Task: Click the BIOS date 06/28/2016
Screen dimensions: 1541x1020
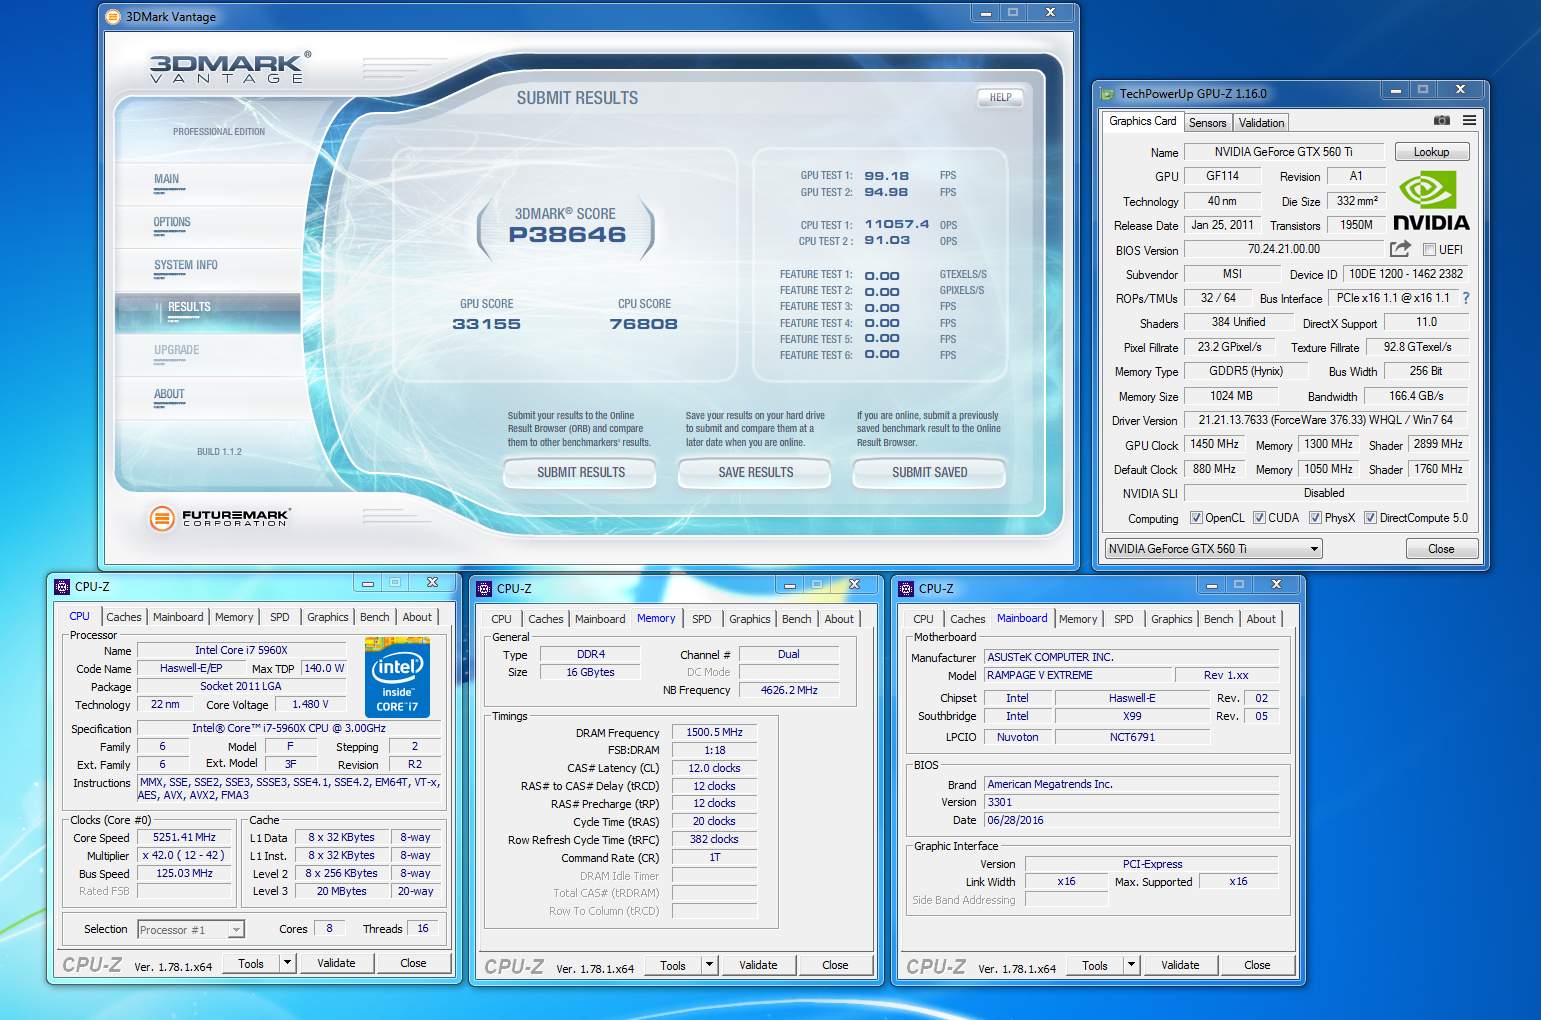Action: pos(1131,820)
